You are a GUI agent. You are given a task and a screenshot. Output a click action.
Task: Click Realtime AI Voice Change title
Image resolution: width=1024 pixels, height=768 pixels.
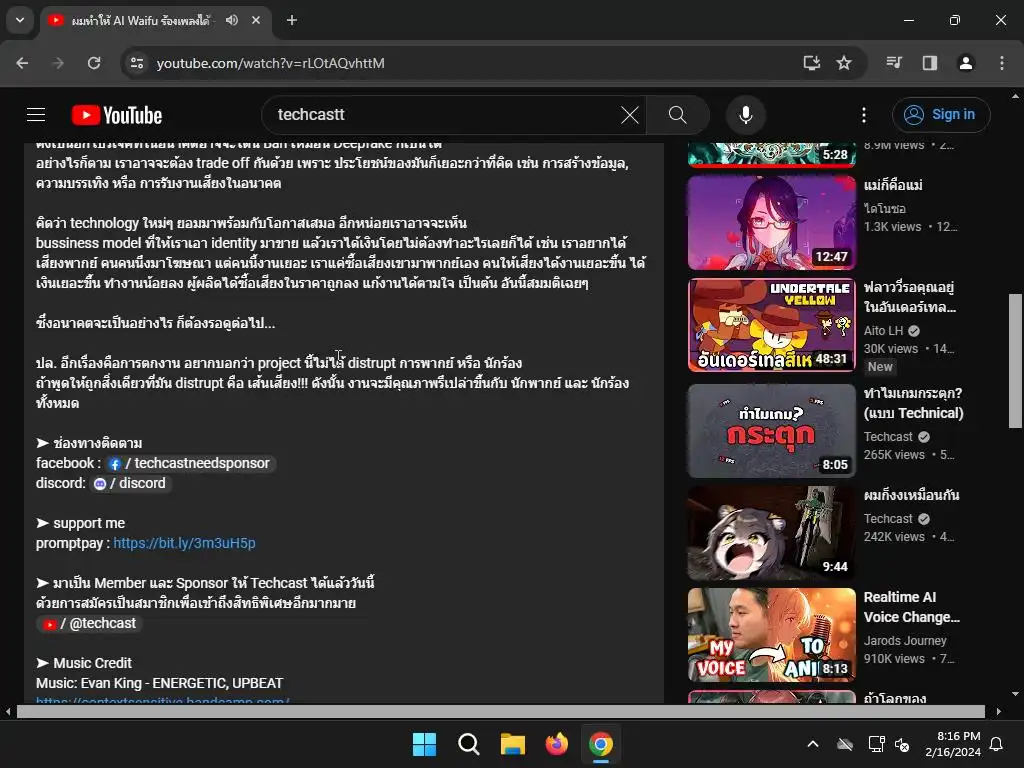tap(912, 607)
